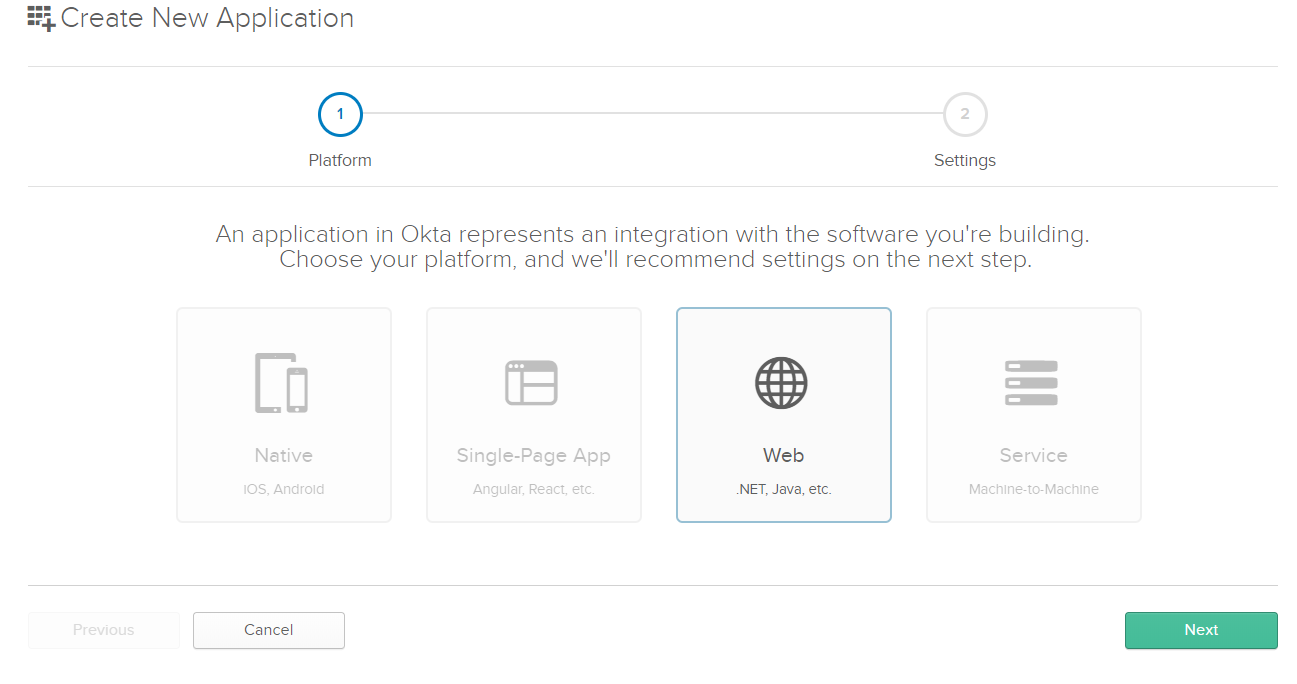
Task: Click the Create New Application grid icon
Action: (x=41, y=18)
